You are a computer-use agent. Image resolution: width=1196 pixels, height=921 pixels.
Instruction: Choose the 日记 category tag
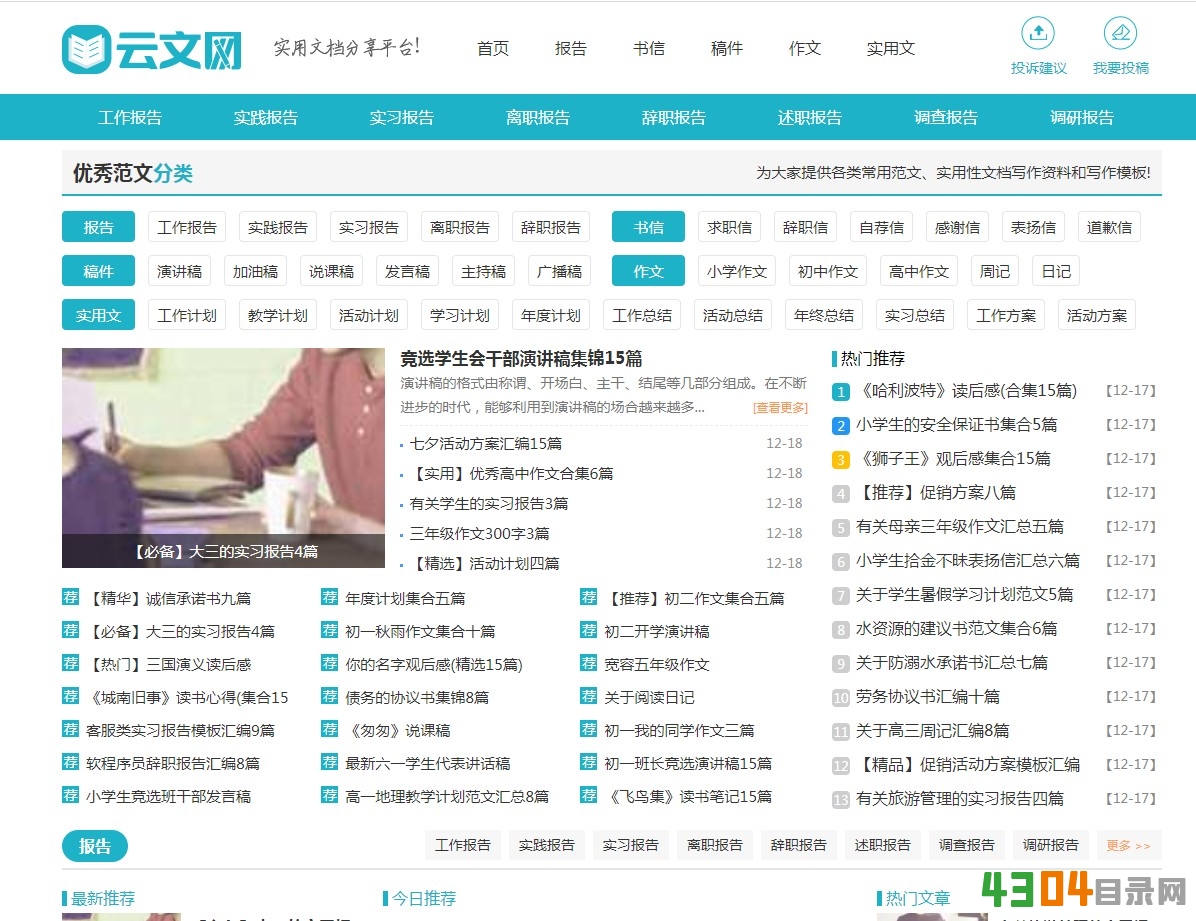point(1056,271)
